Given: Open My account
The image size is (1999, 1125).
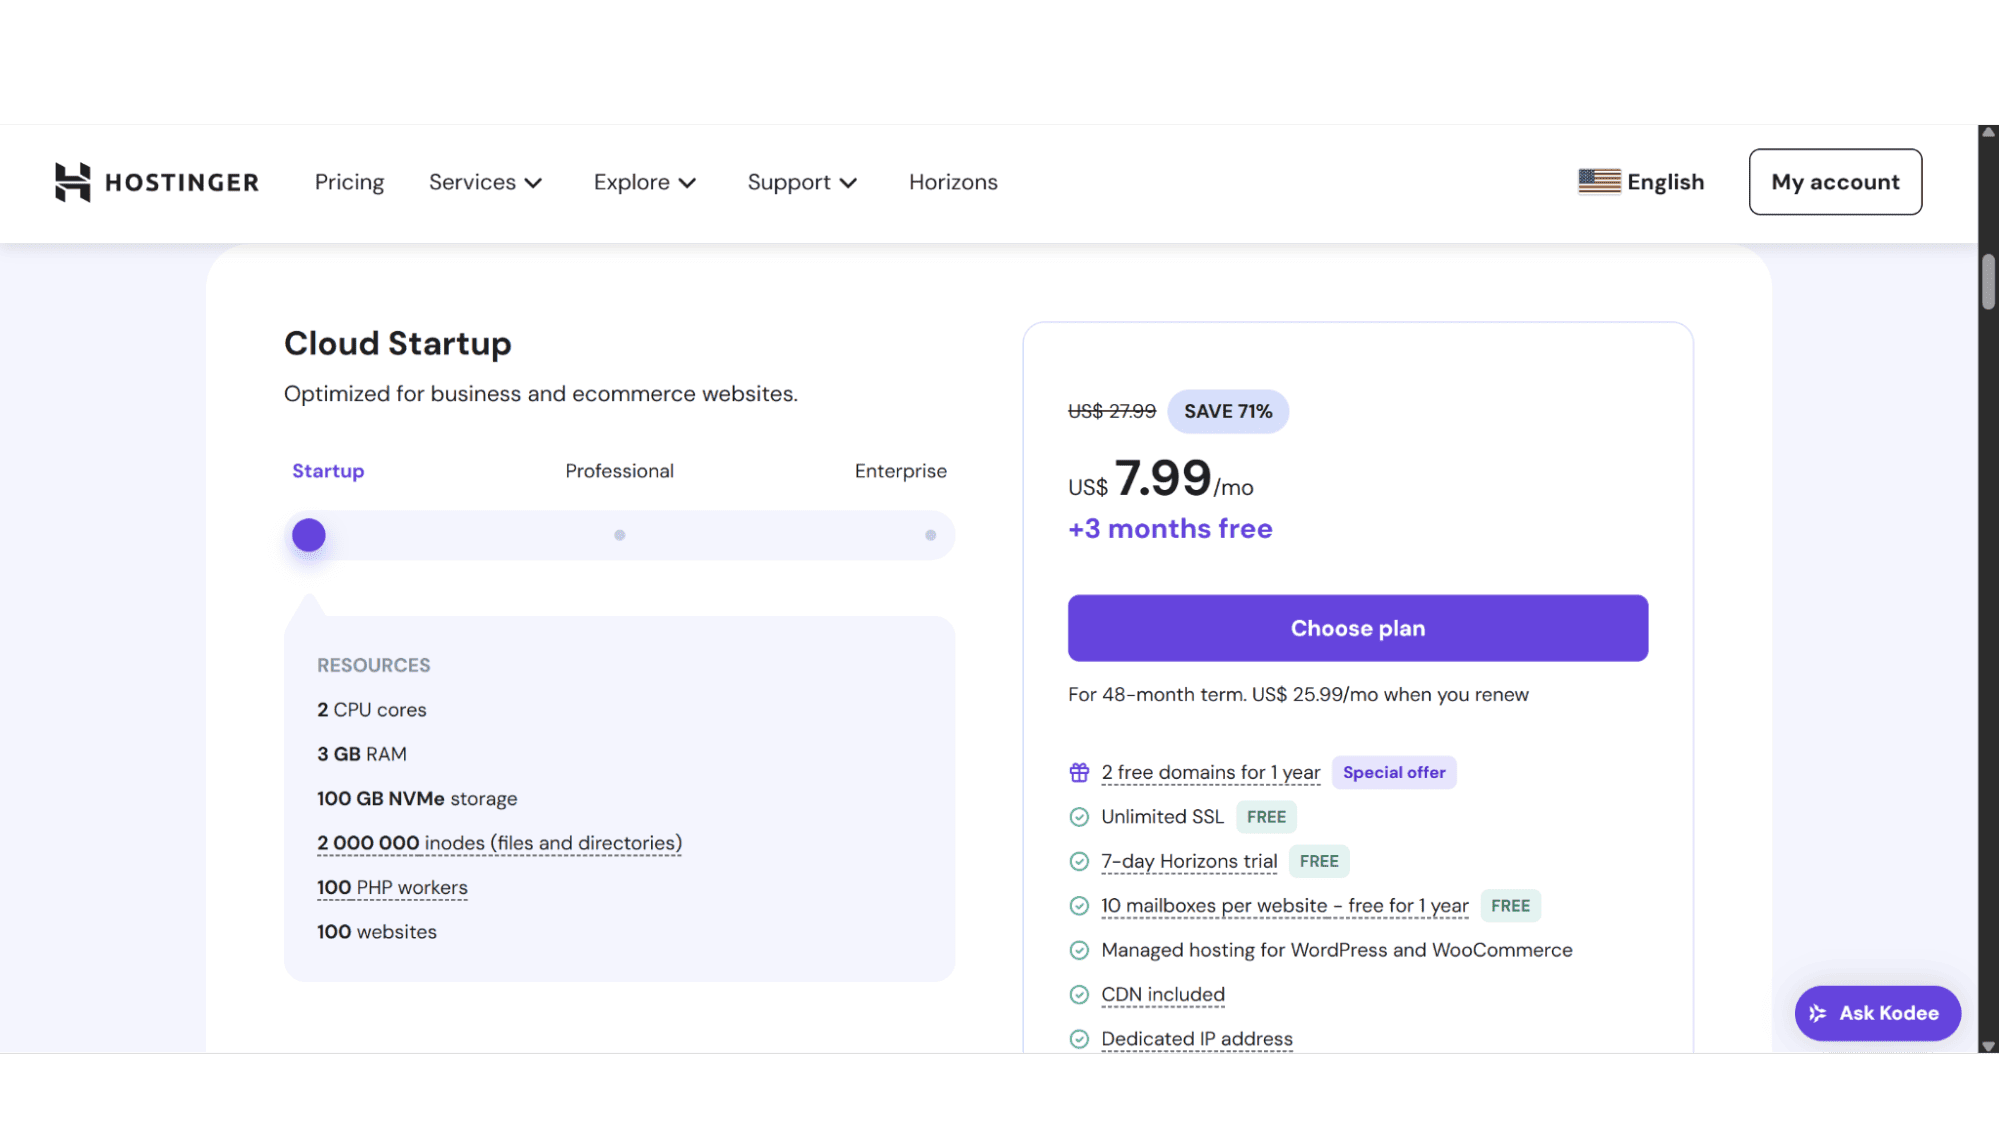Looking at the screenshot, I should coord(1835,182).
